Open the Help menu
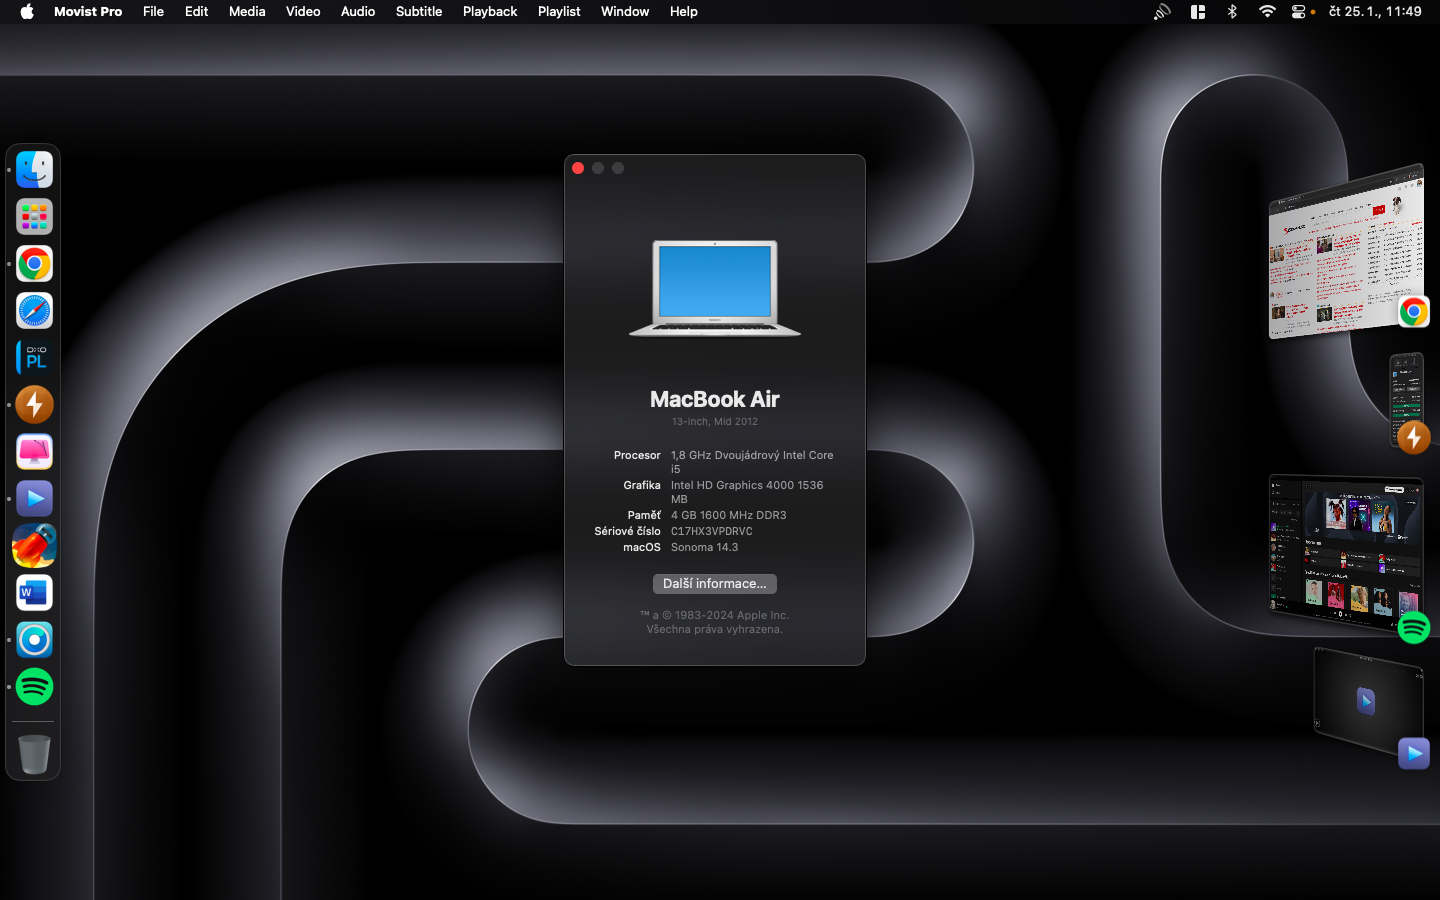Screen dimensions: 1440x900 point(684,12)
